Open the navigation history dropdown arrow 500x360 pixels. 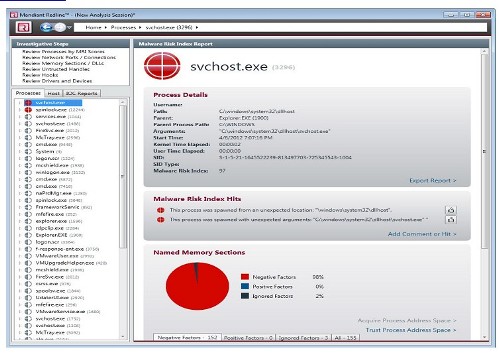pos(69,27)
